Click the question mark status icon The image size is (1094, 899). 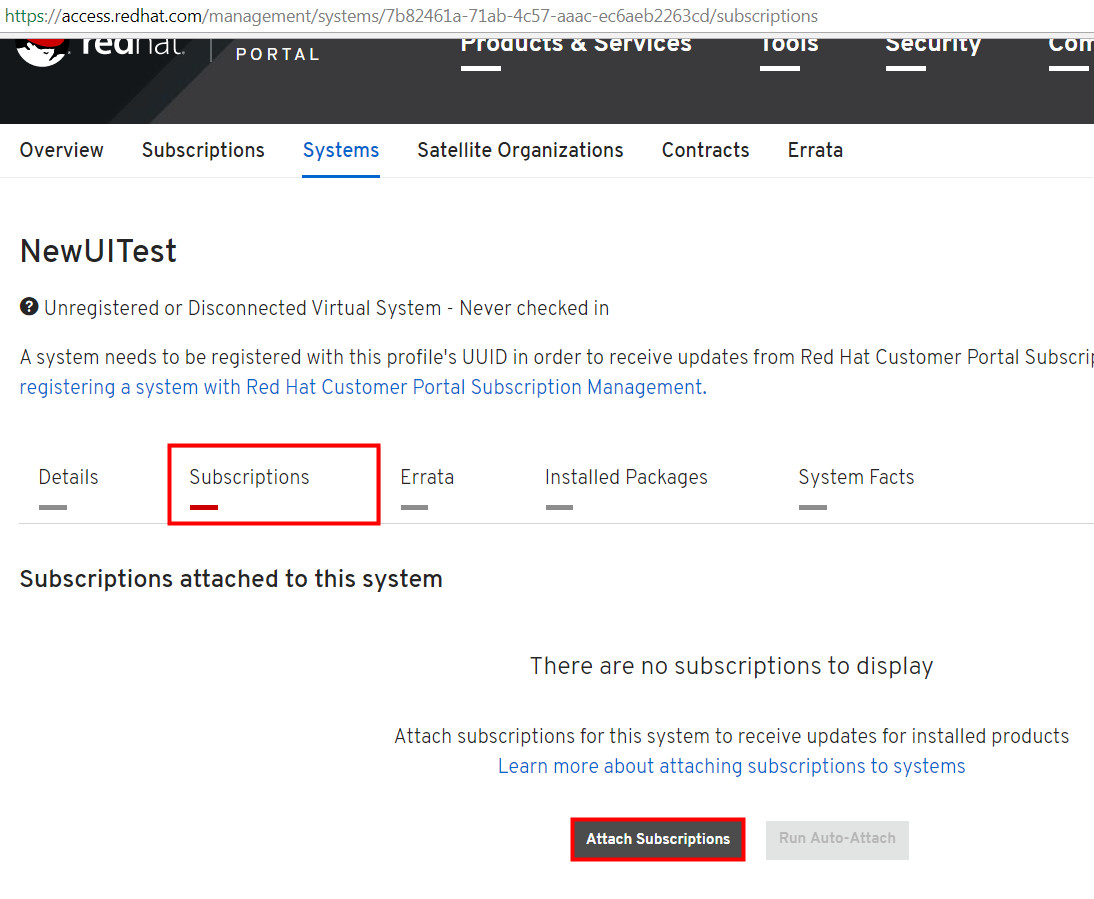[x=29, y=308]
